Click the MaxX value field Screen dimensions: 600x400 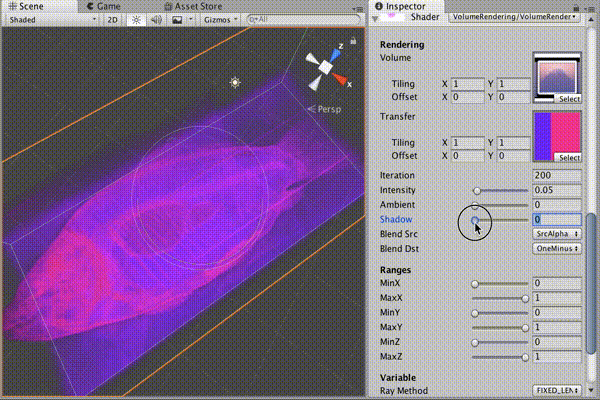click(x=557, y=298)
